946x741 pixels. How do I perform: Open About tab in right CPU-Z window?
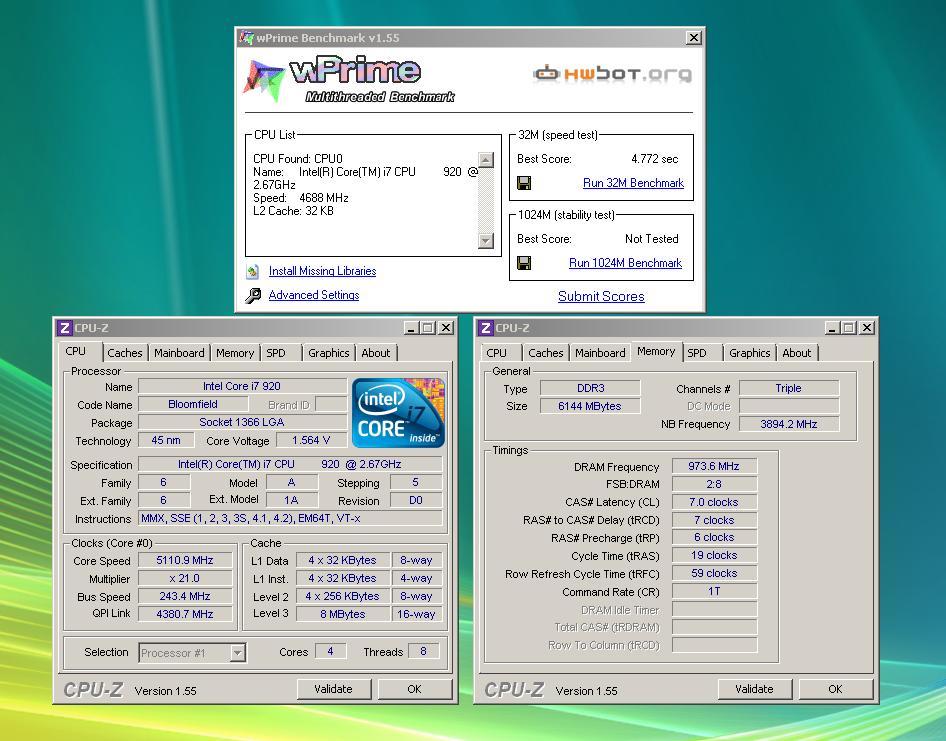point(797,353)
